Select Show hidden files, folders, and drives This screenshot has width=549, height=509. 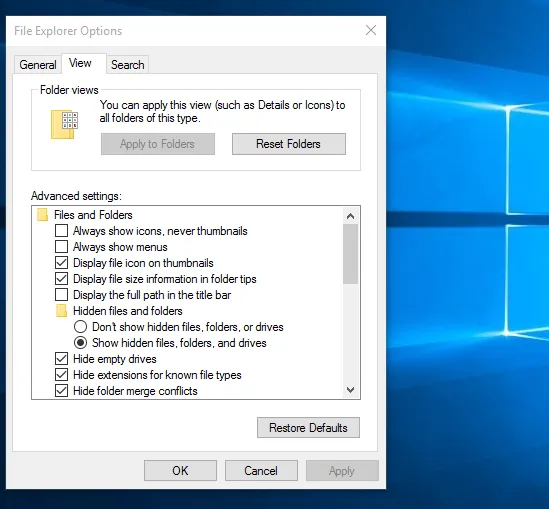pos(81,343)
